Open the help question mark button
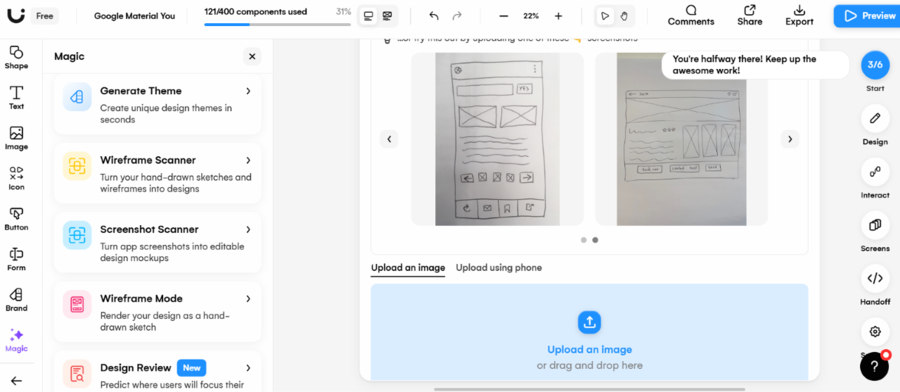 click(x=874, y=366)
